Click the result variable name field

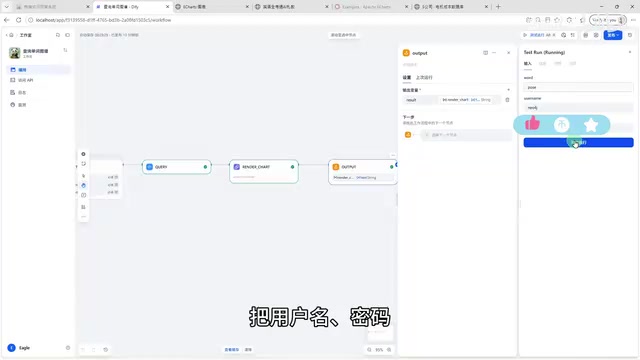420,100
